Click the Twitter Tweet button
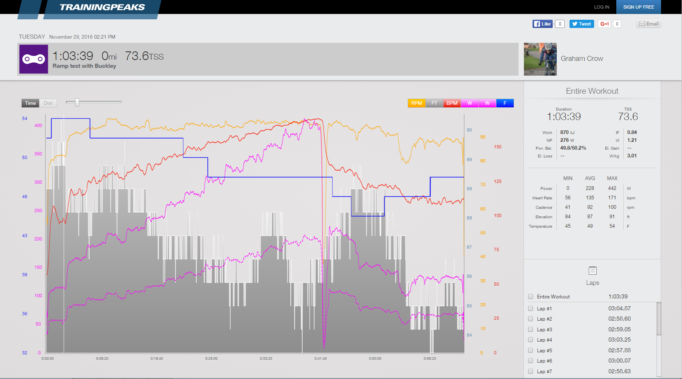The image size is (682, 379). (x=582, y=24)
